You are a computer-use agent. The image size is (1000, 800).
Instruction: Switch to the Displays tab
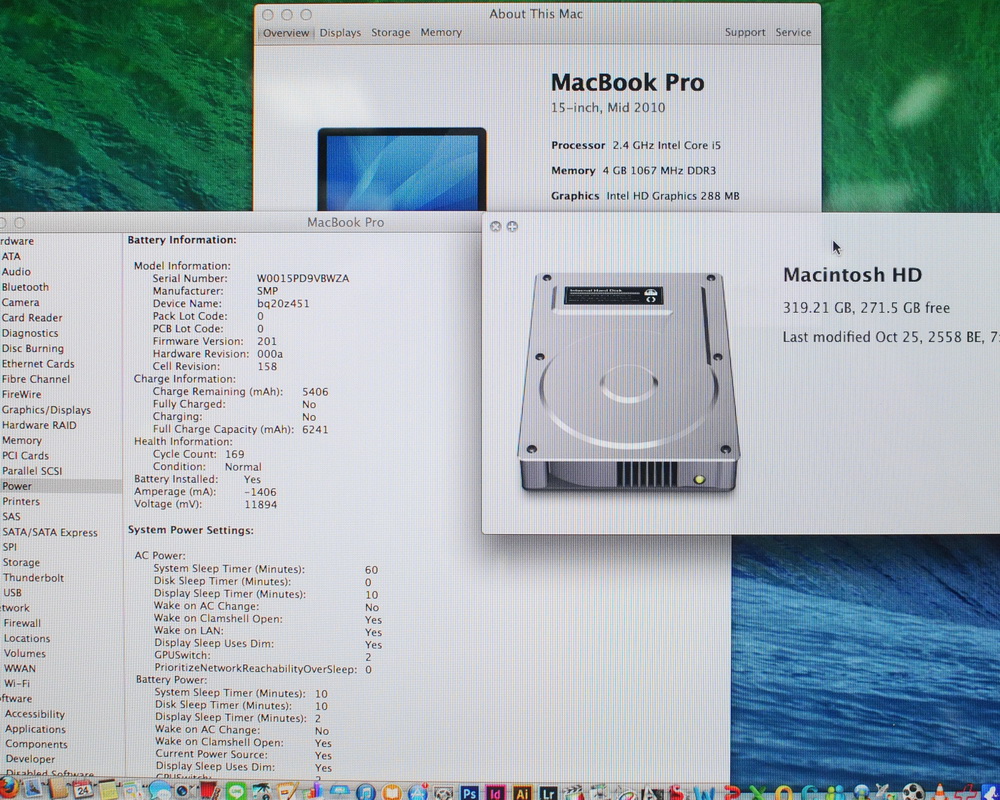click(340, 33)
